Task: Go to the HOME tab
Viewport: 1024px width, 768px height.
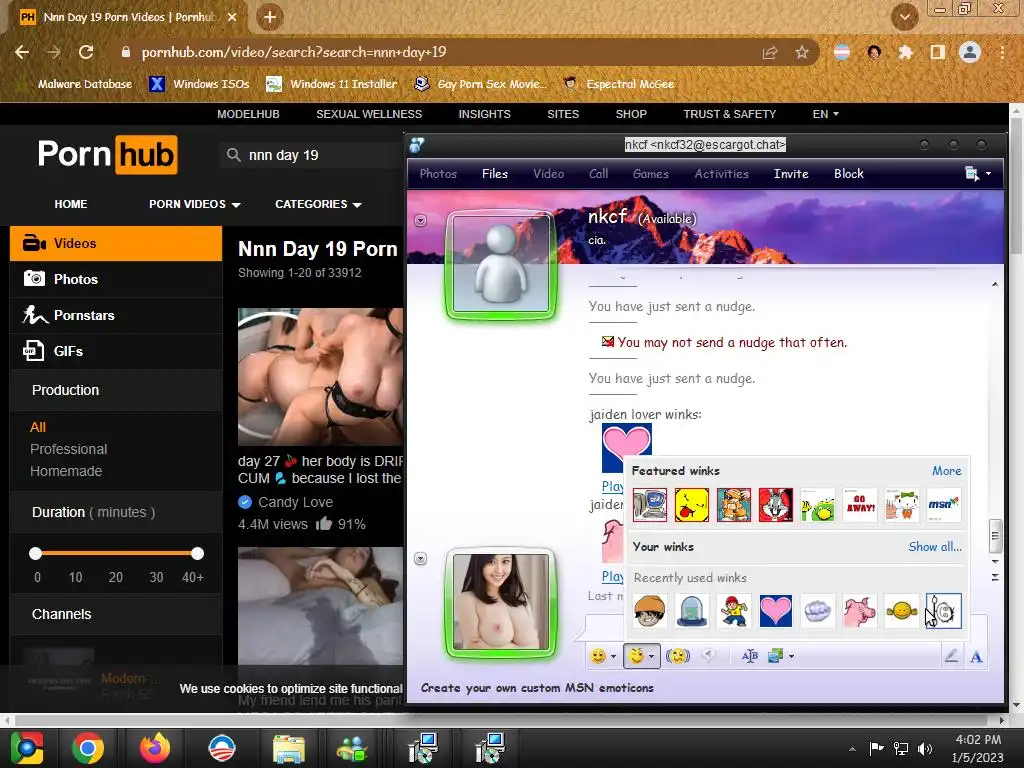Action: 71,204
